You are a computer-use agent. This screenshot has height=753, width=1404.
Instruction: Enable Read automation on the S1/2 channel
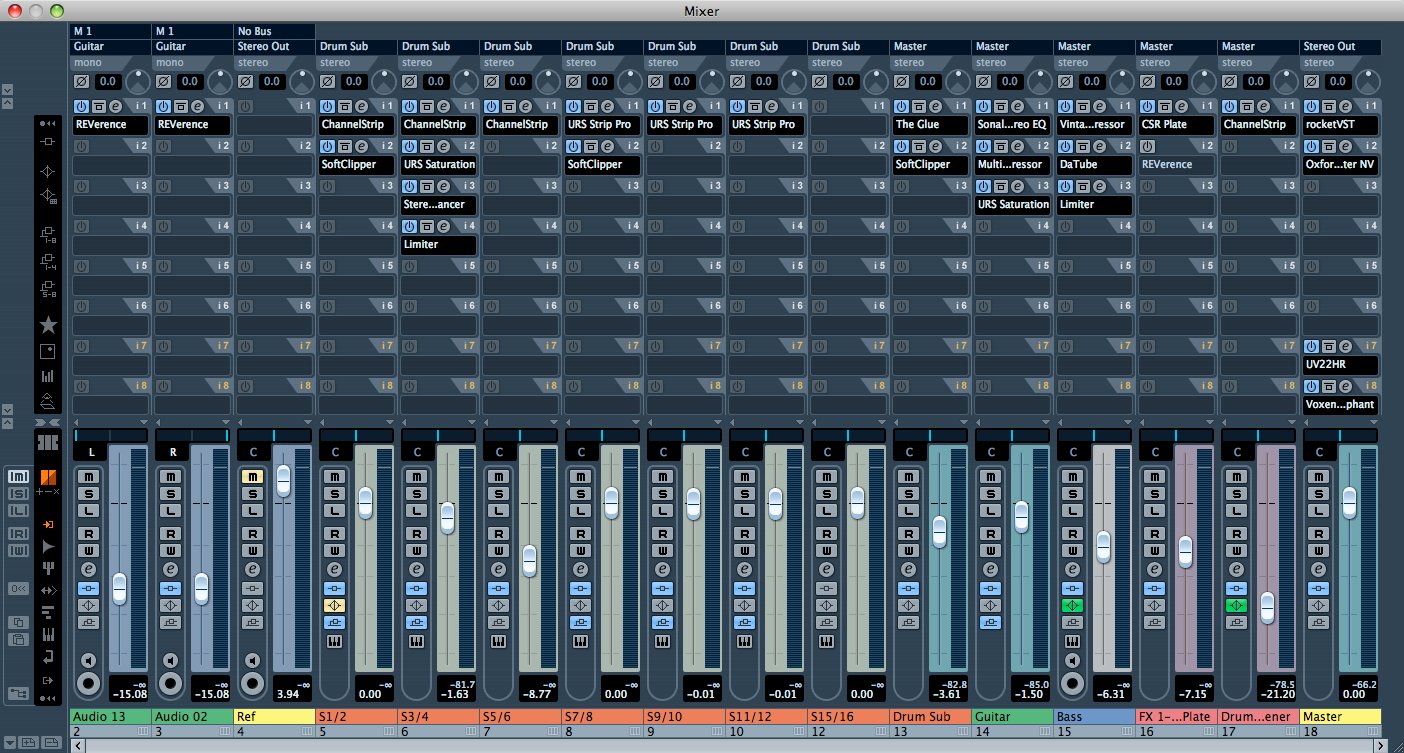click(x=334, y=533)
